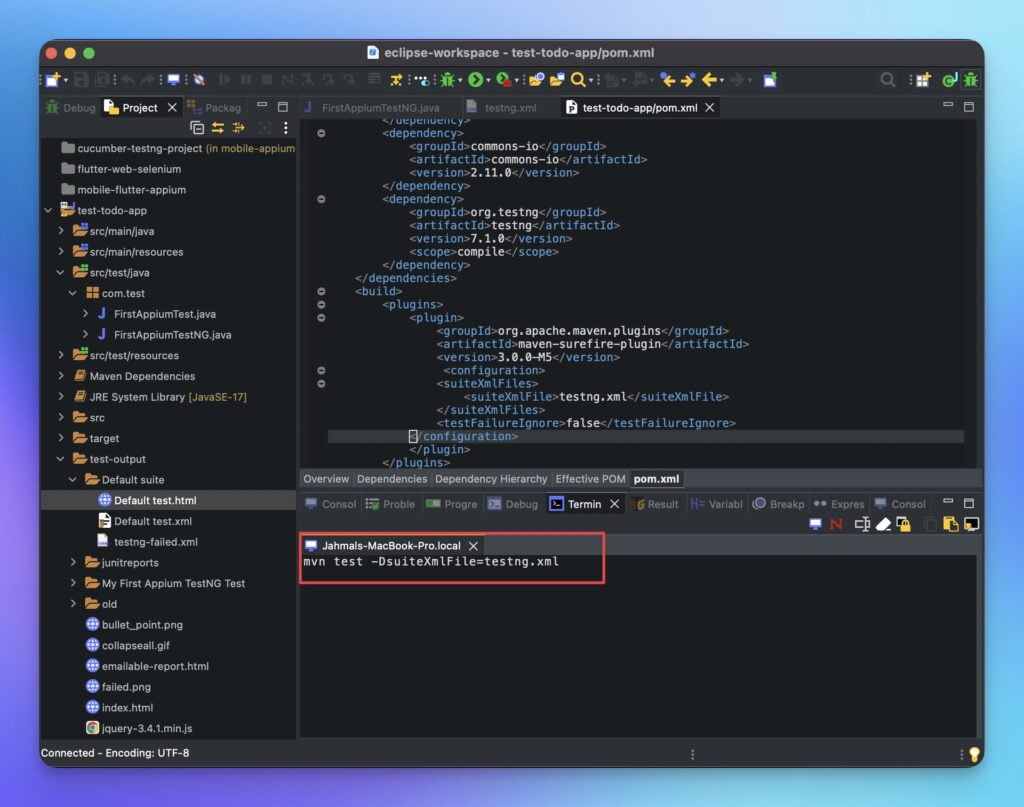Expand FirstAppiumTest.java node
1024x807 pixels.
tap(86, 314)
